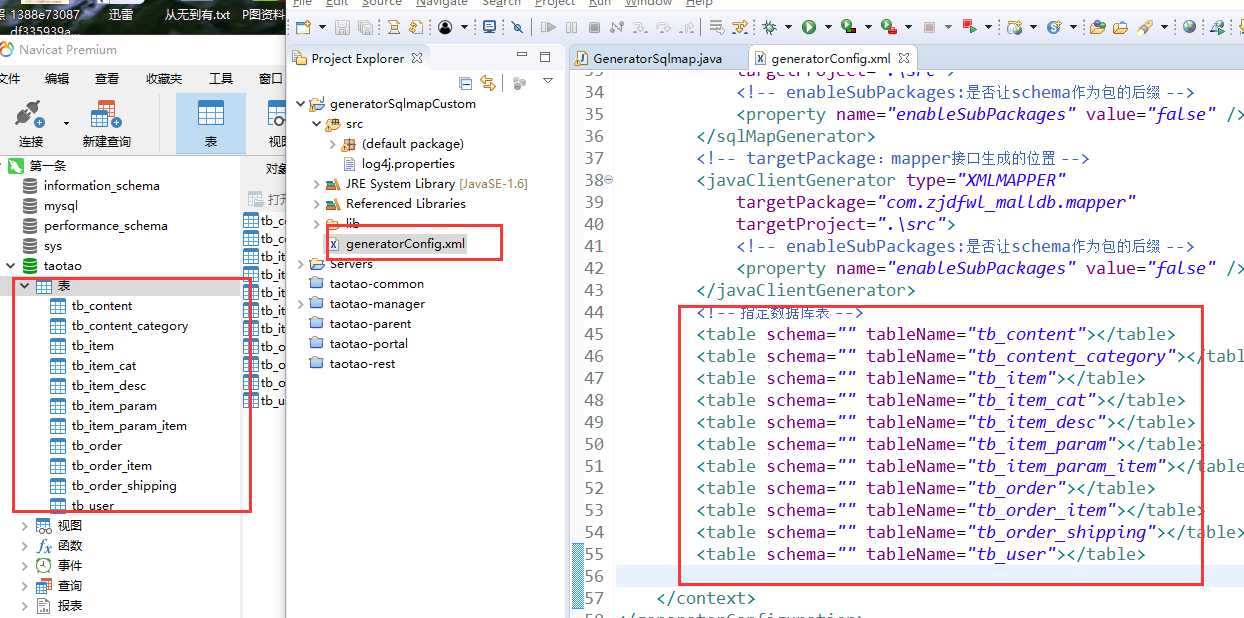
Task: Select tb_item_param_item in Navicat tree
Action: click(129, 426)
